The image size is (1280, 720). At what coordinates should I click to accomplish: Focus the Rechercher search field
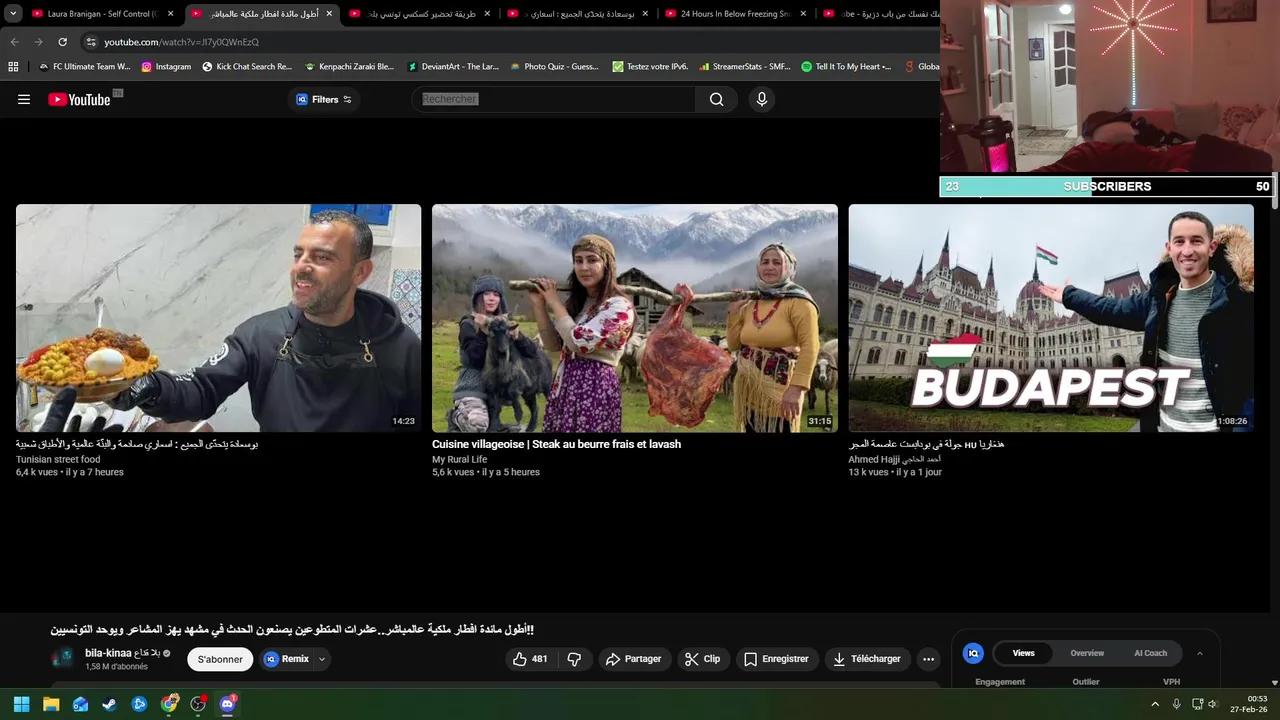pos(553,99)
